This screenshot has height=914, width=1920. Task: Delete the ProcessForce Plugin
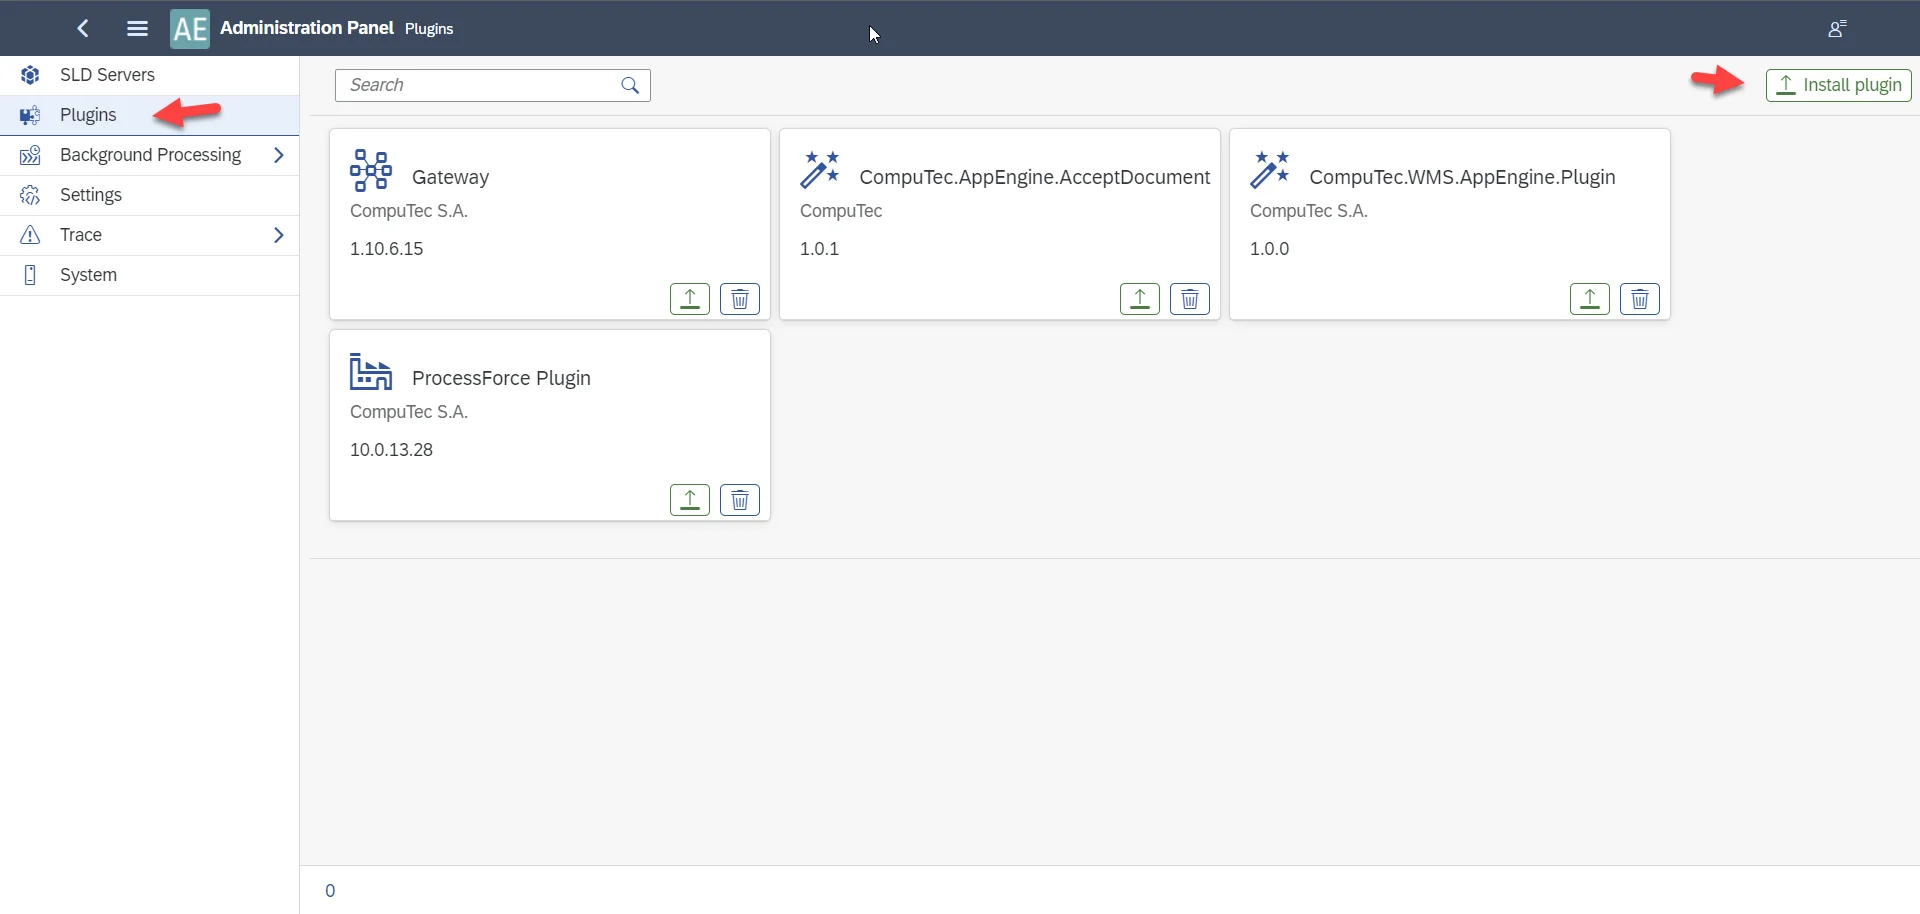click(x=740, y=500)
